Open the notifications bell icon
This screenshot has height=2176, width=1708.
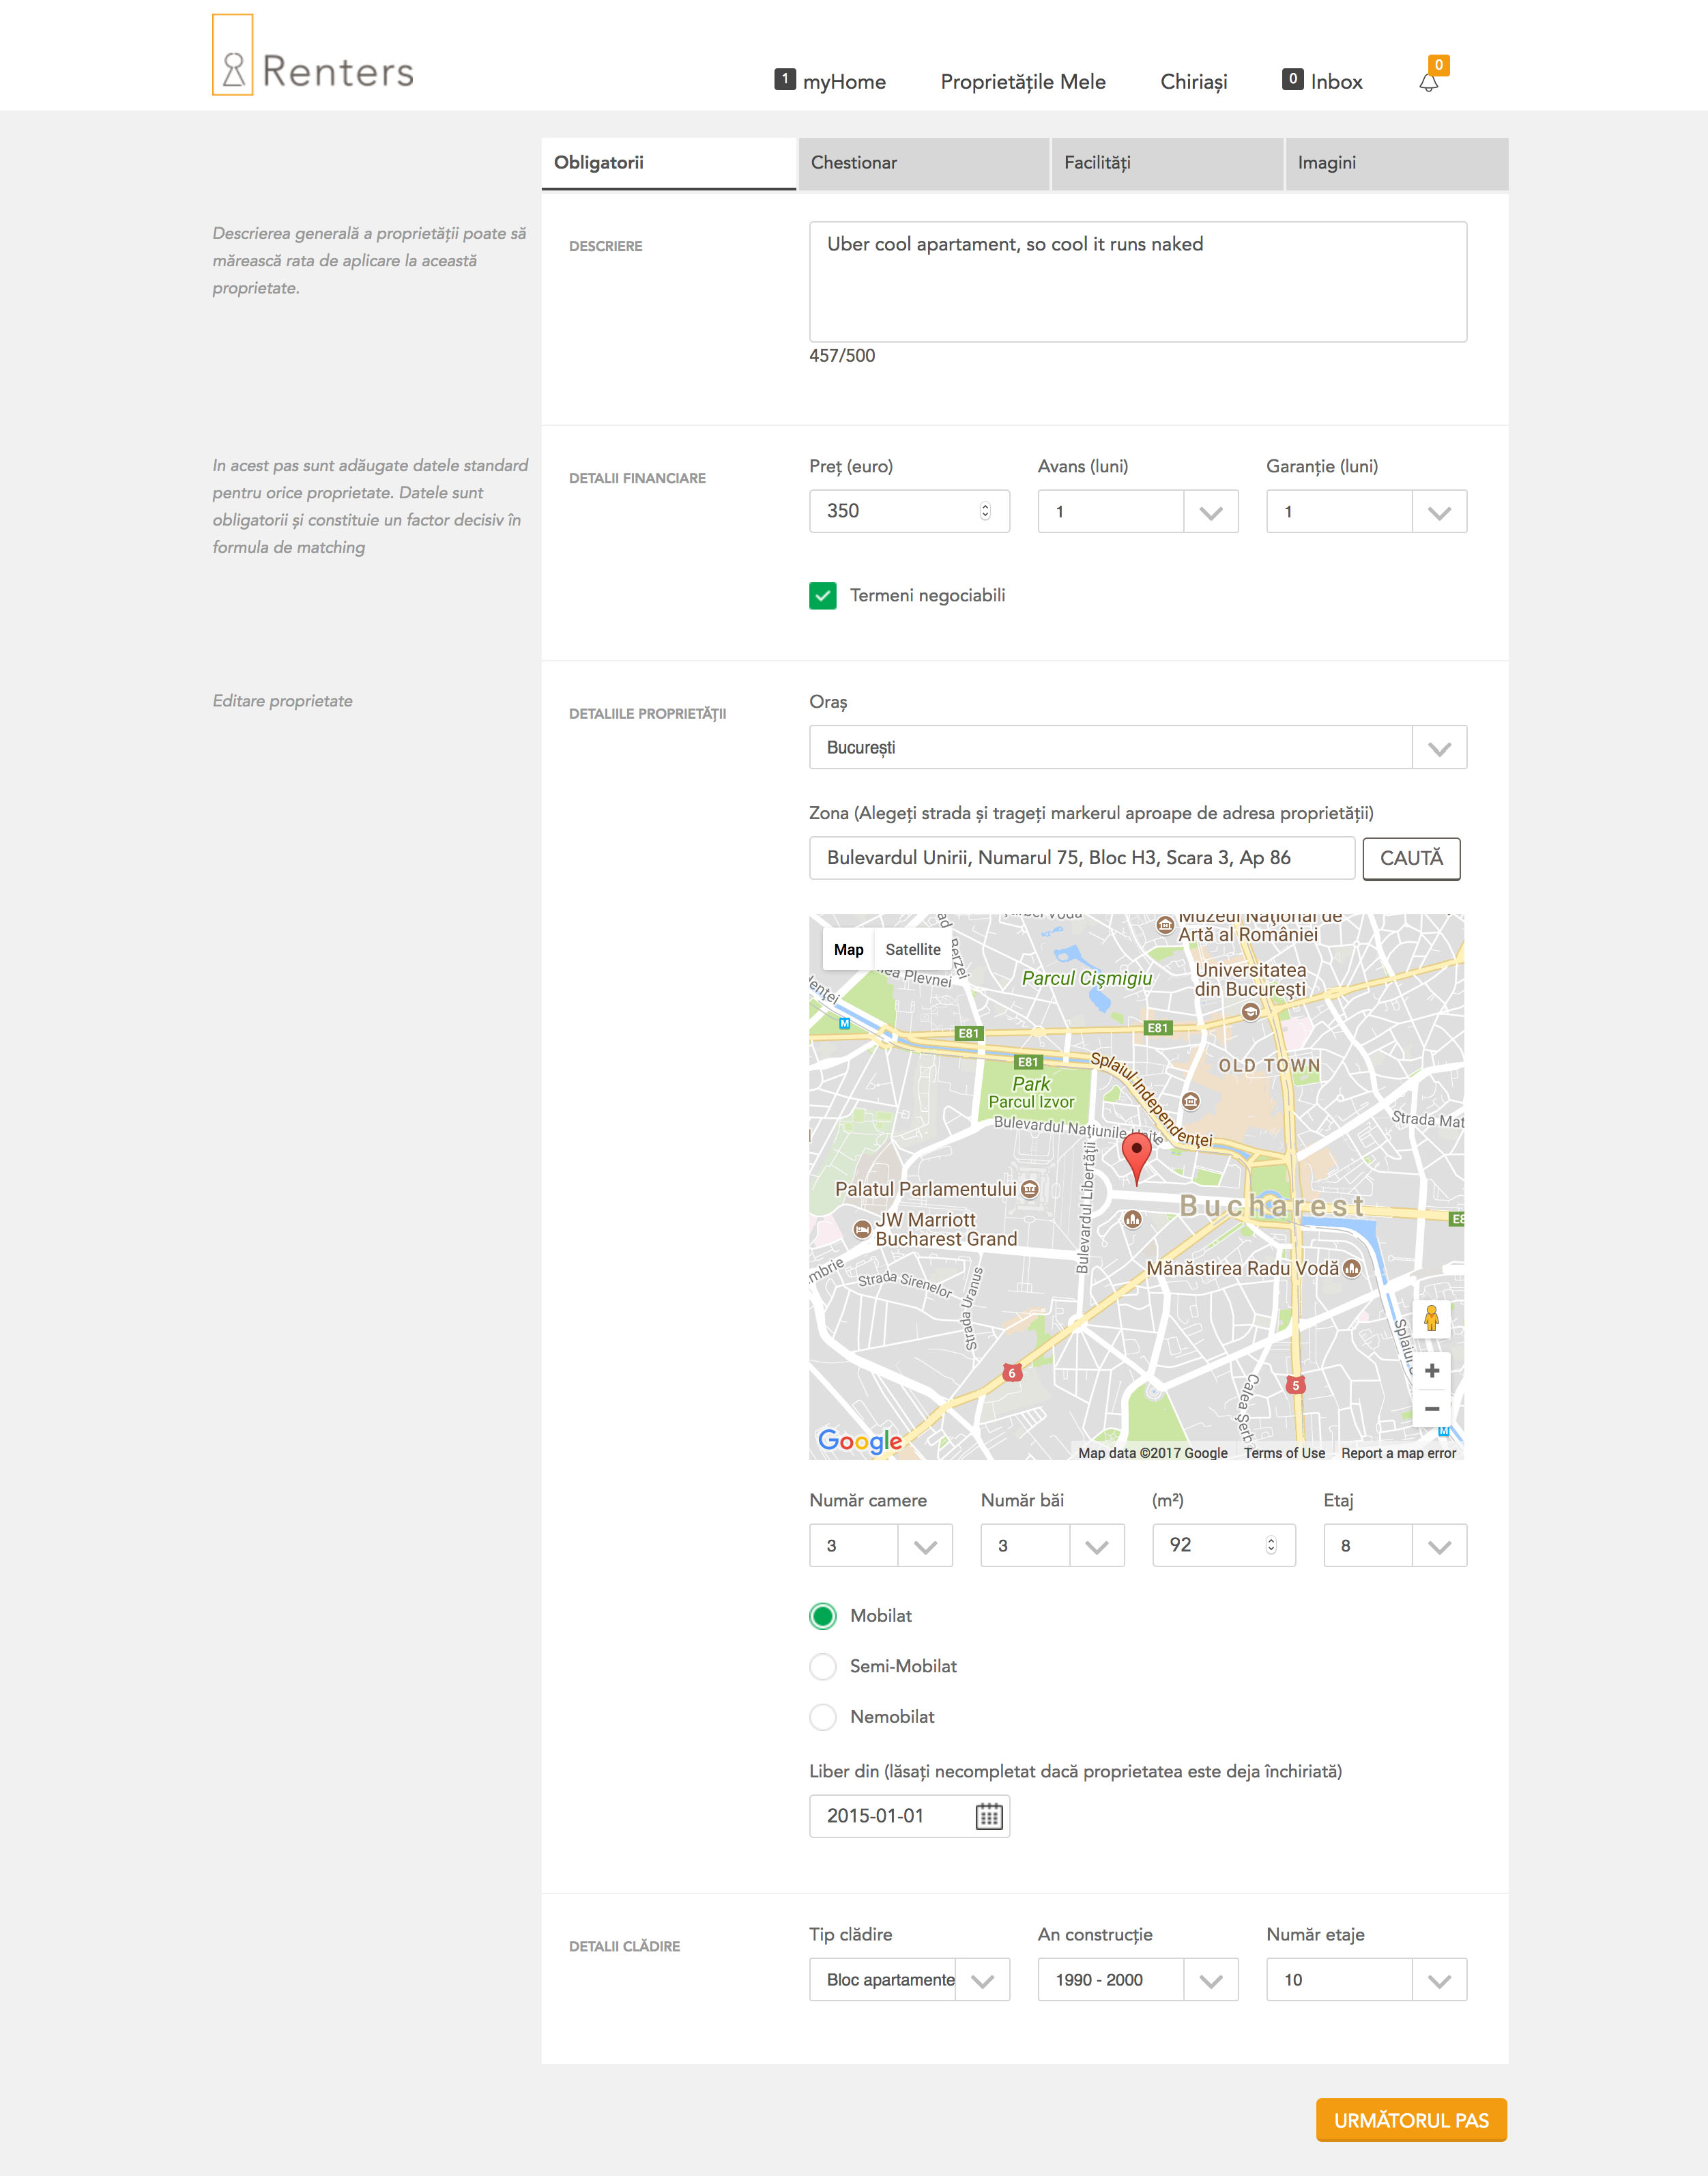click(1429, 82)
